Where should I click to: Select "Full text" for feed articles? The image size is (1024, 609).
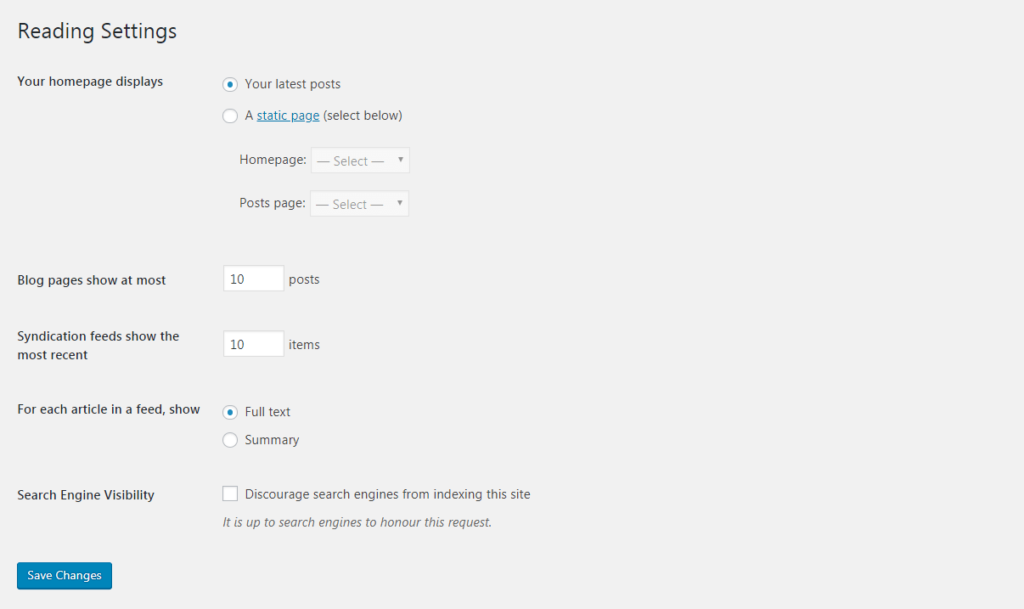click(230, 411)
